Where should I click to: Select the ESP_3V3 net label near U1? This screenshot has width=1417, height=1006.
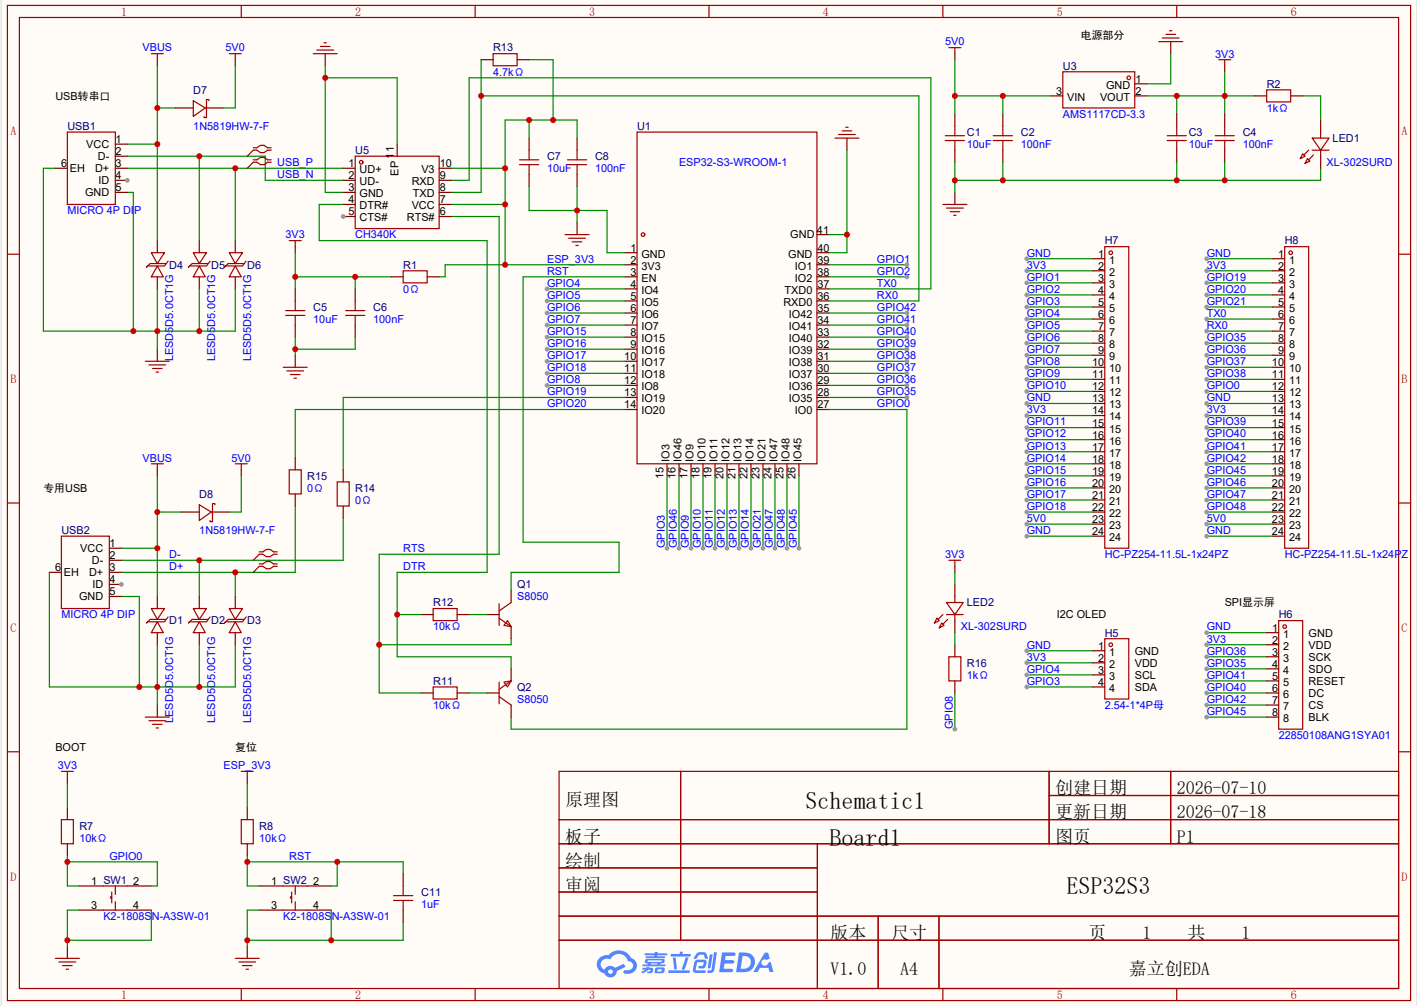(570, 259)
